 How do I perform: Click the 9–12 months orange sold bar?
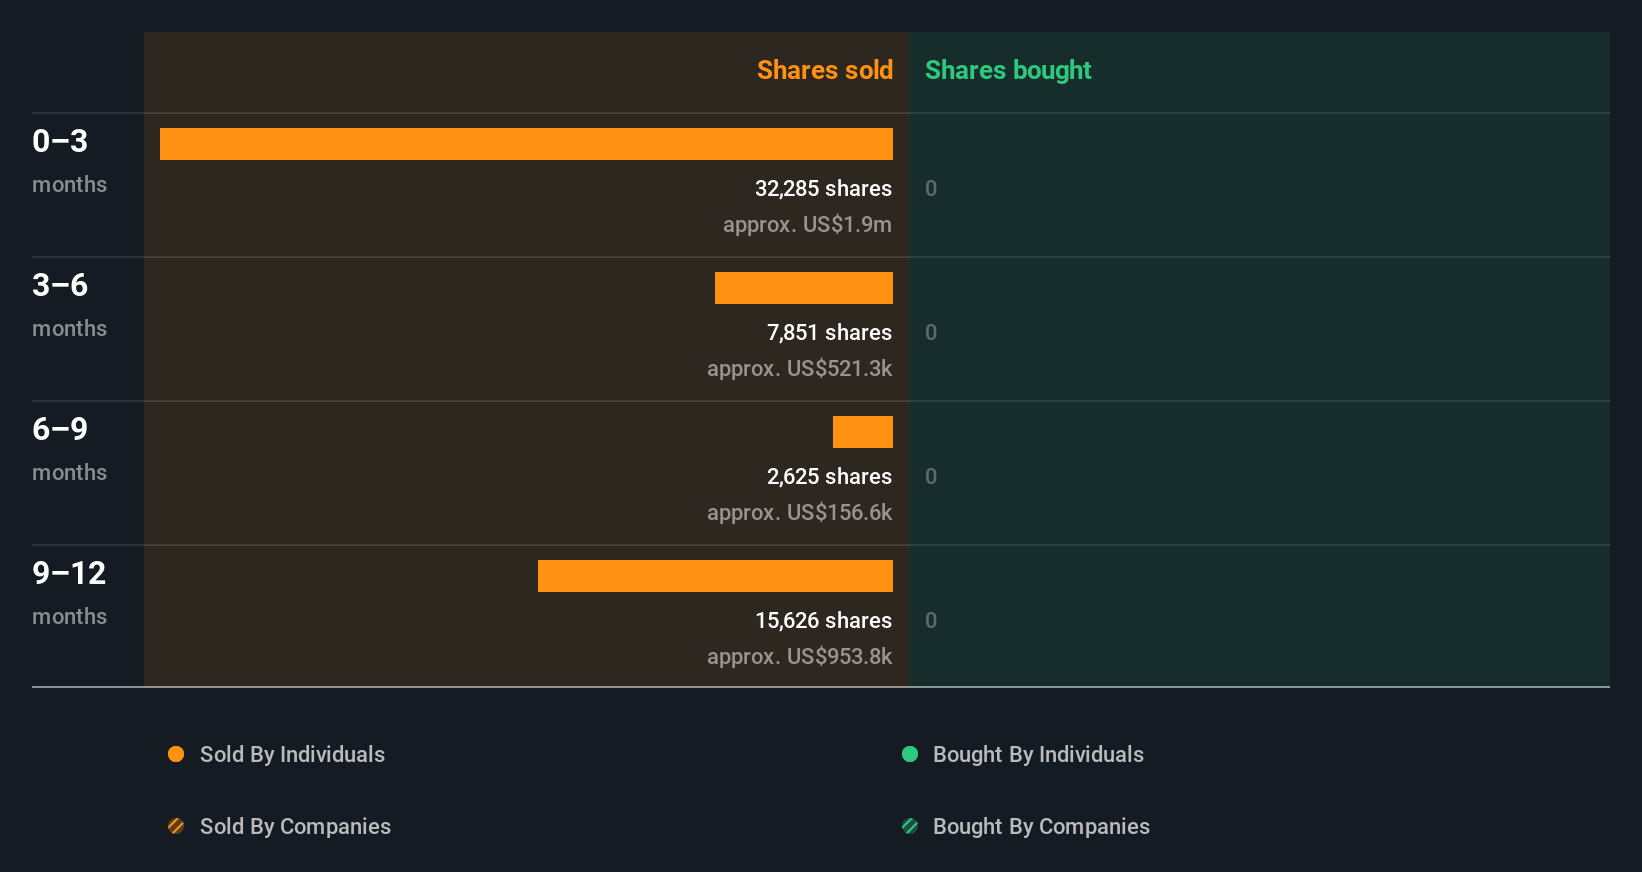click(x=715, y=576)
